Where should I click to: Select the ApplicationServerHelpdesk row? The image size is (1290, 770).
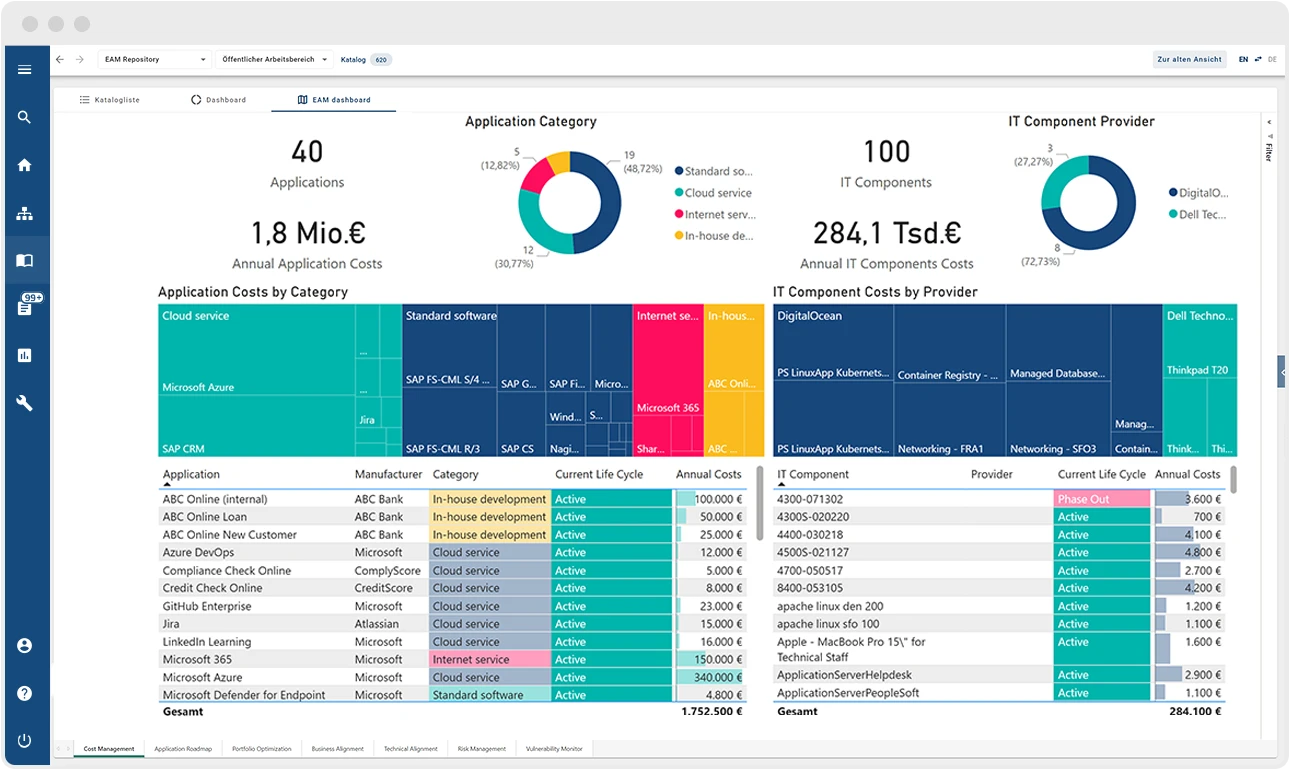click(999, 675)
